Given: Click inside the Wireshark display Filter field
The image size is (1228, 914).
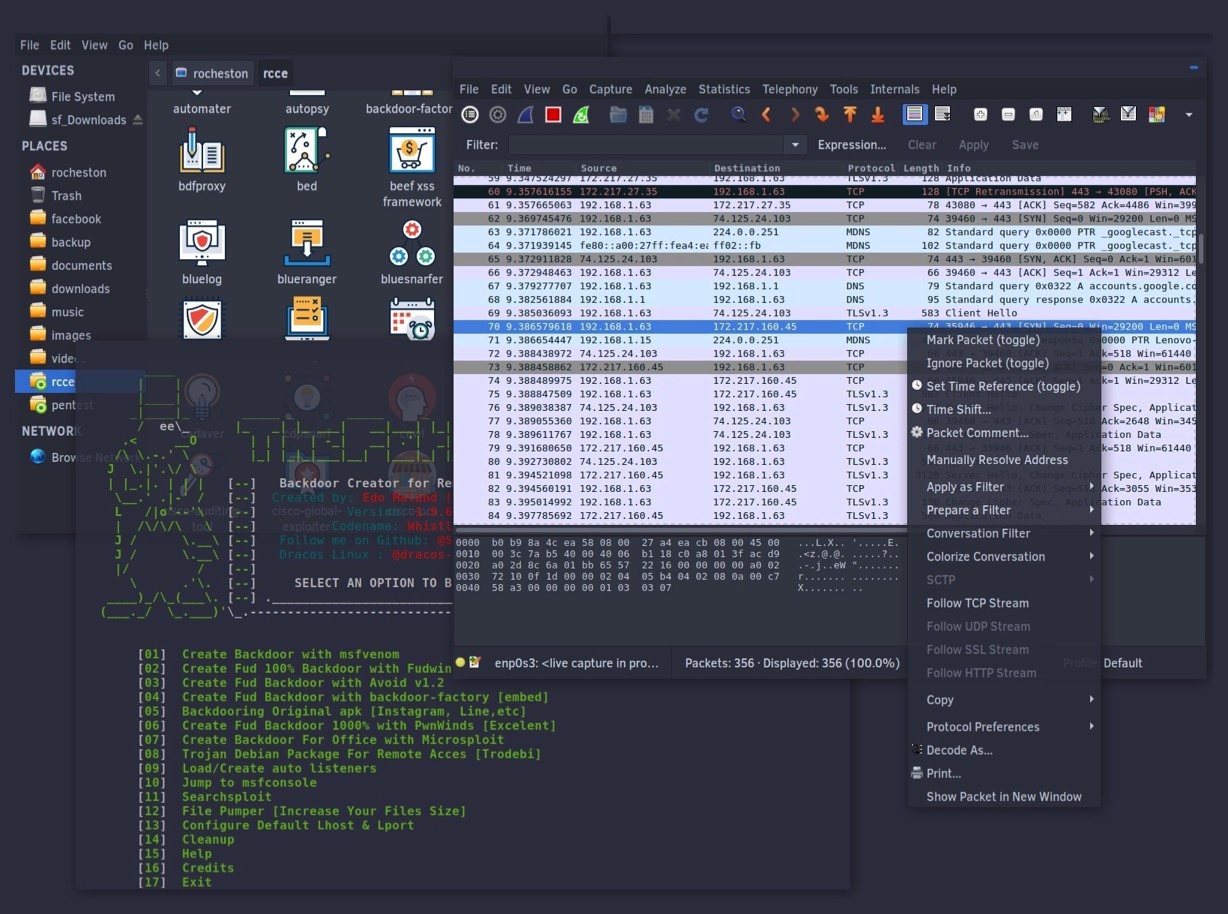Looking at the screenshot, I should click(647, 145).
